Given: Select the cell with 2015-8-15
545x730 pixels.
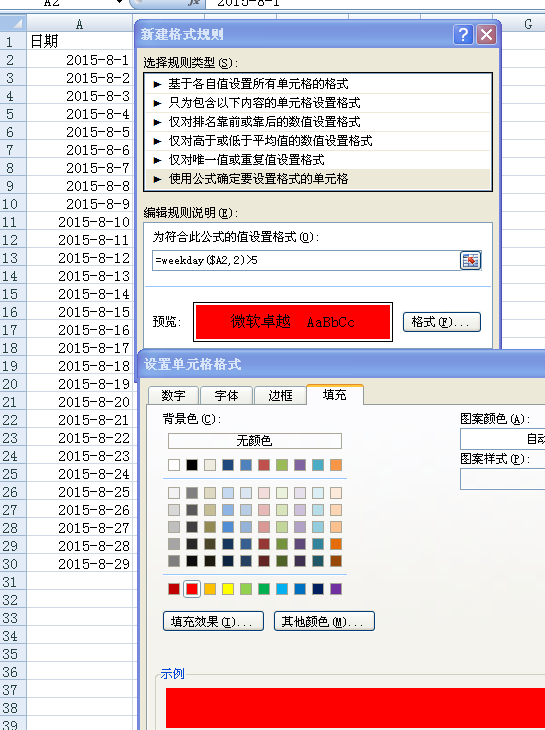Looking at the screenshot, I should pos(80,312).
